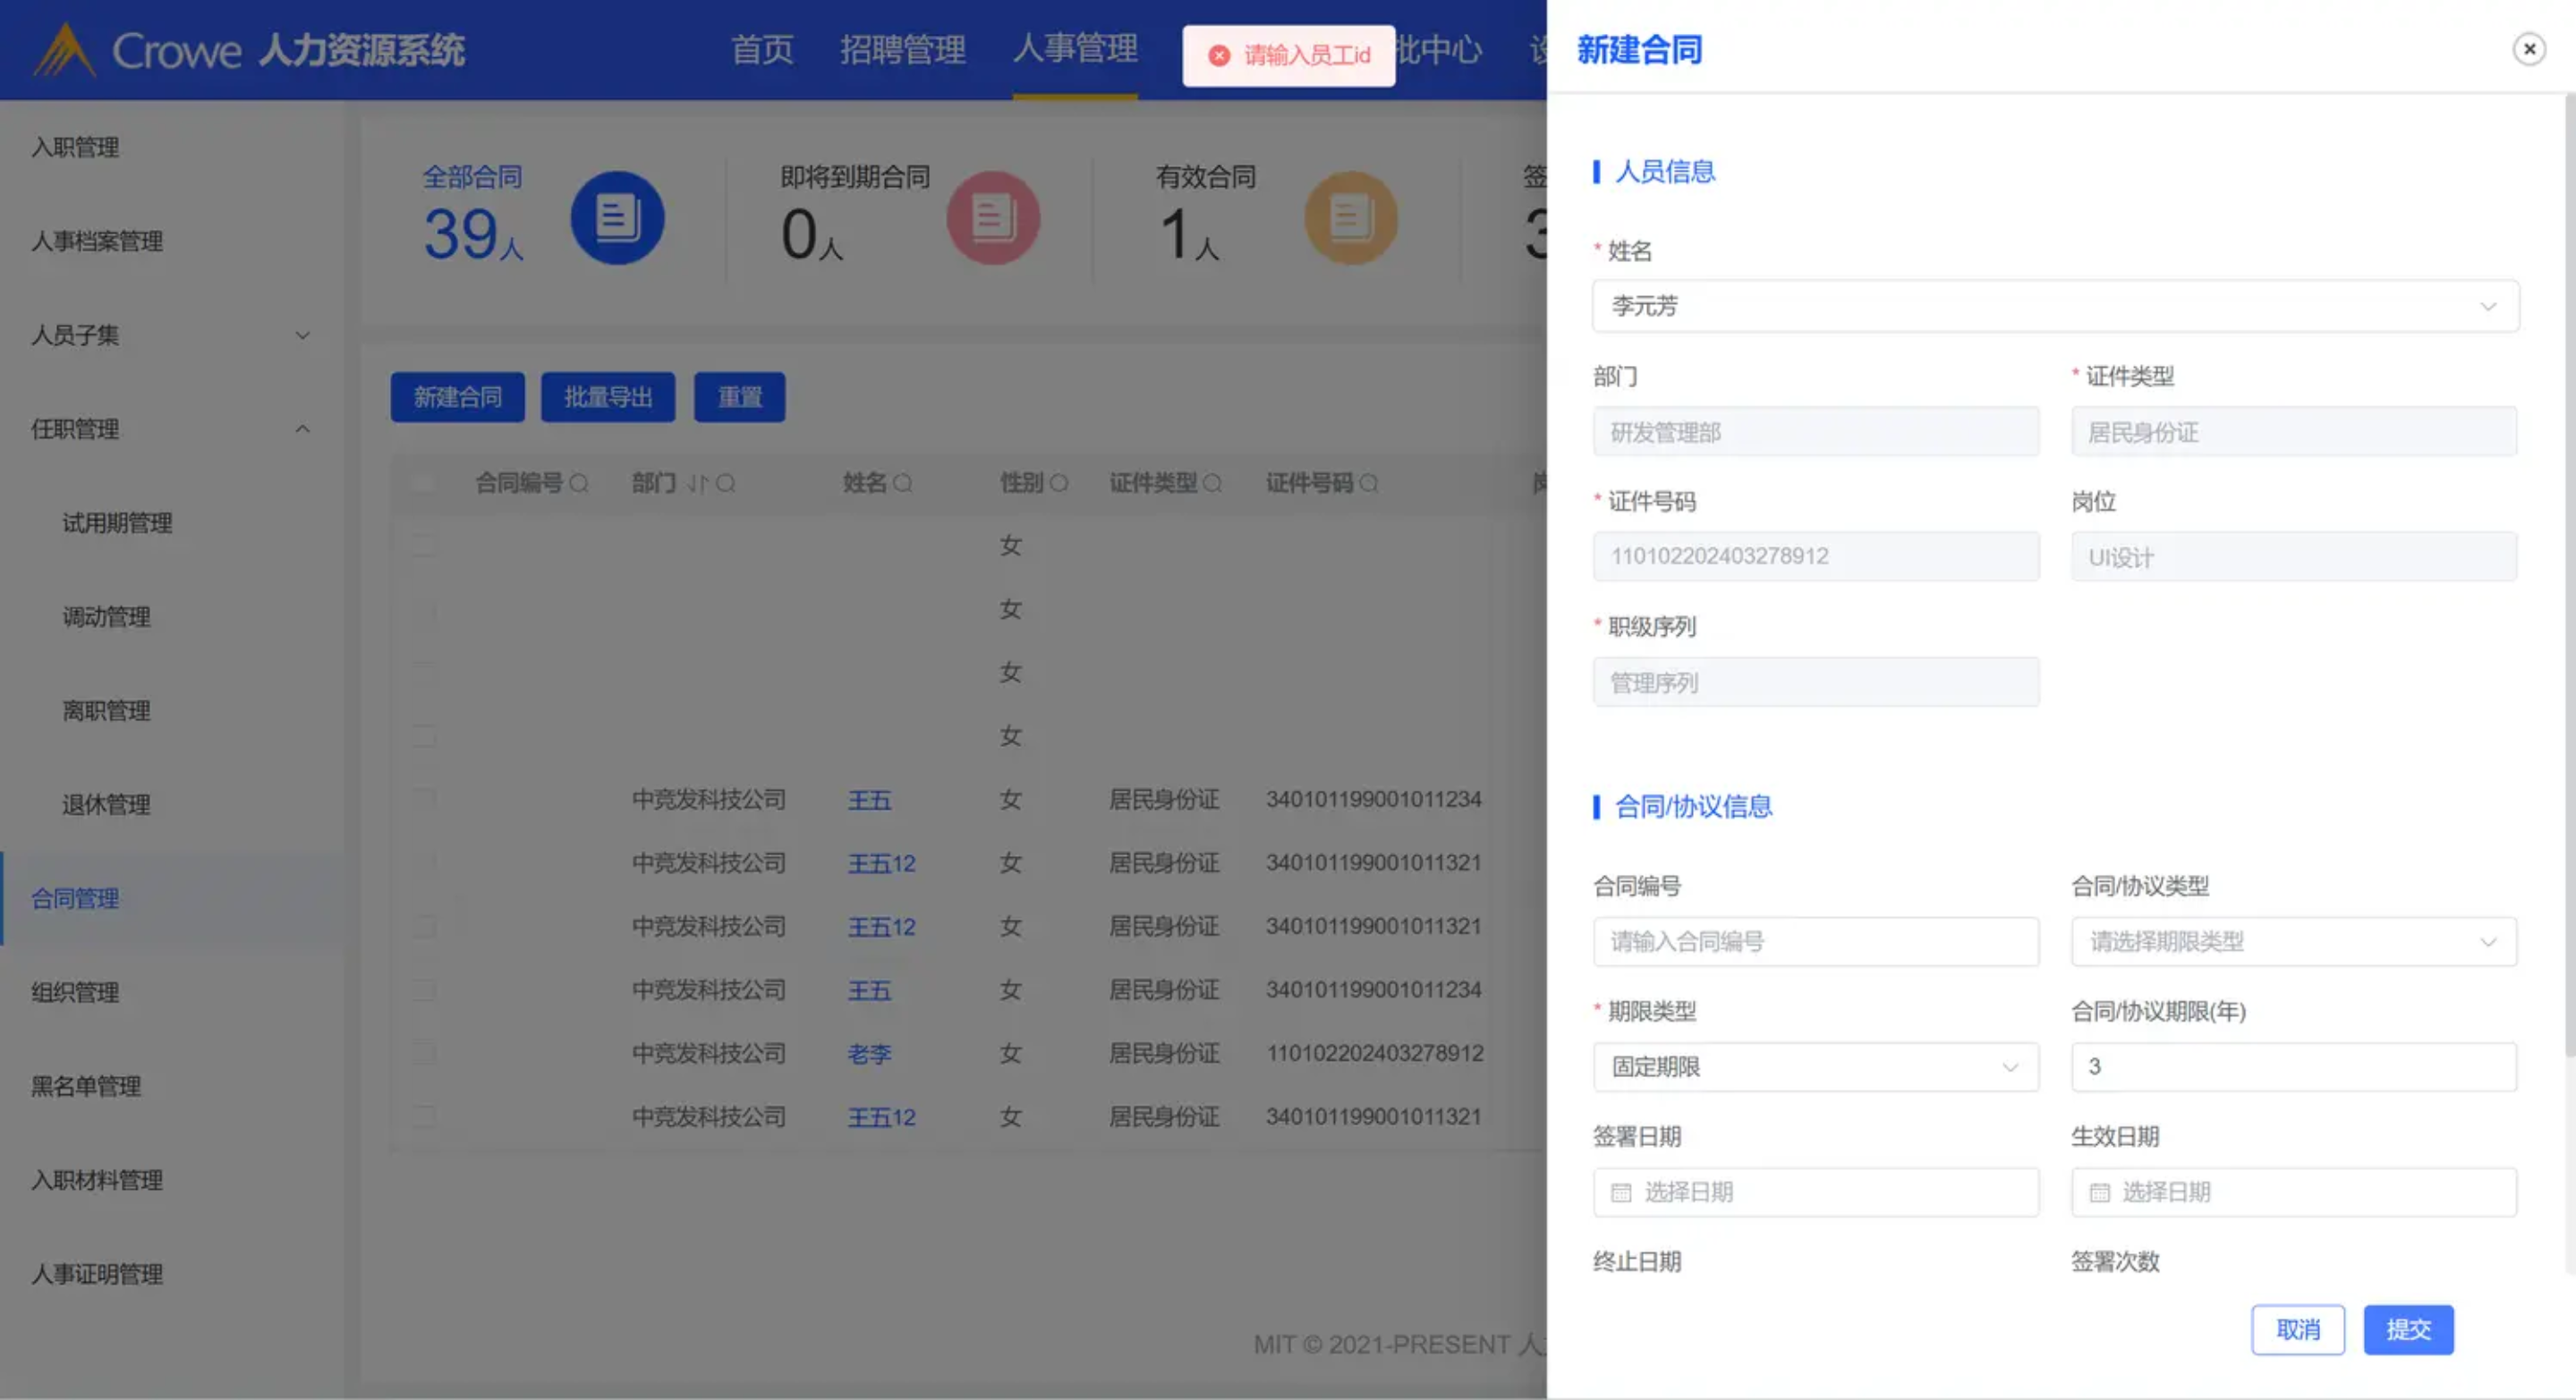The image size is (2576, 1400).
Task: Click the red 即将到期合同 document icon
Action: [993, 218]
